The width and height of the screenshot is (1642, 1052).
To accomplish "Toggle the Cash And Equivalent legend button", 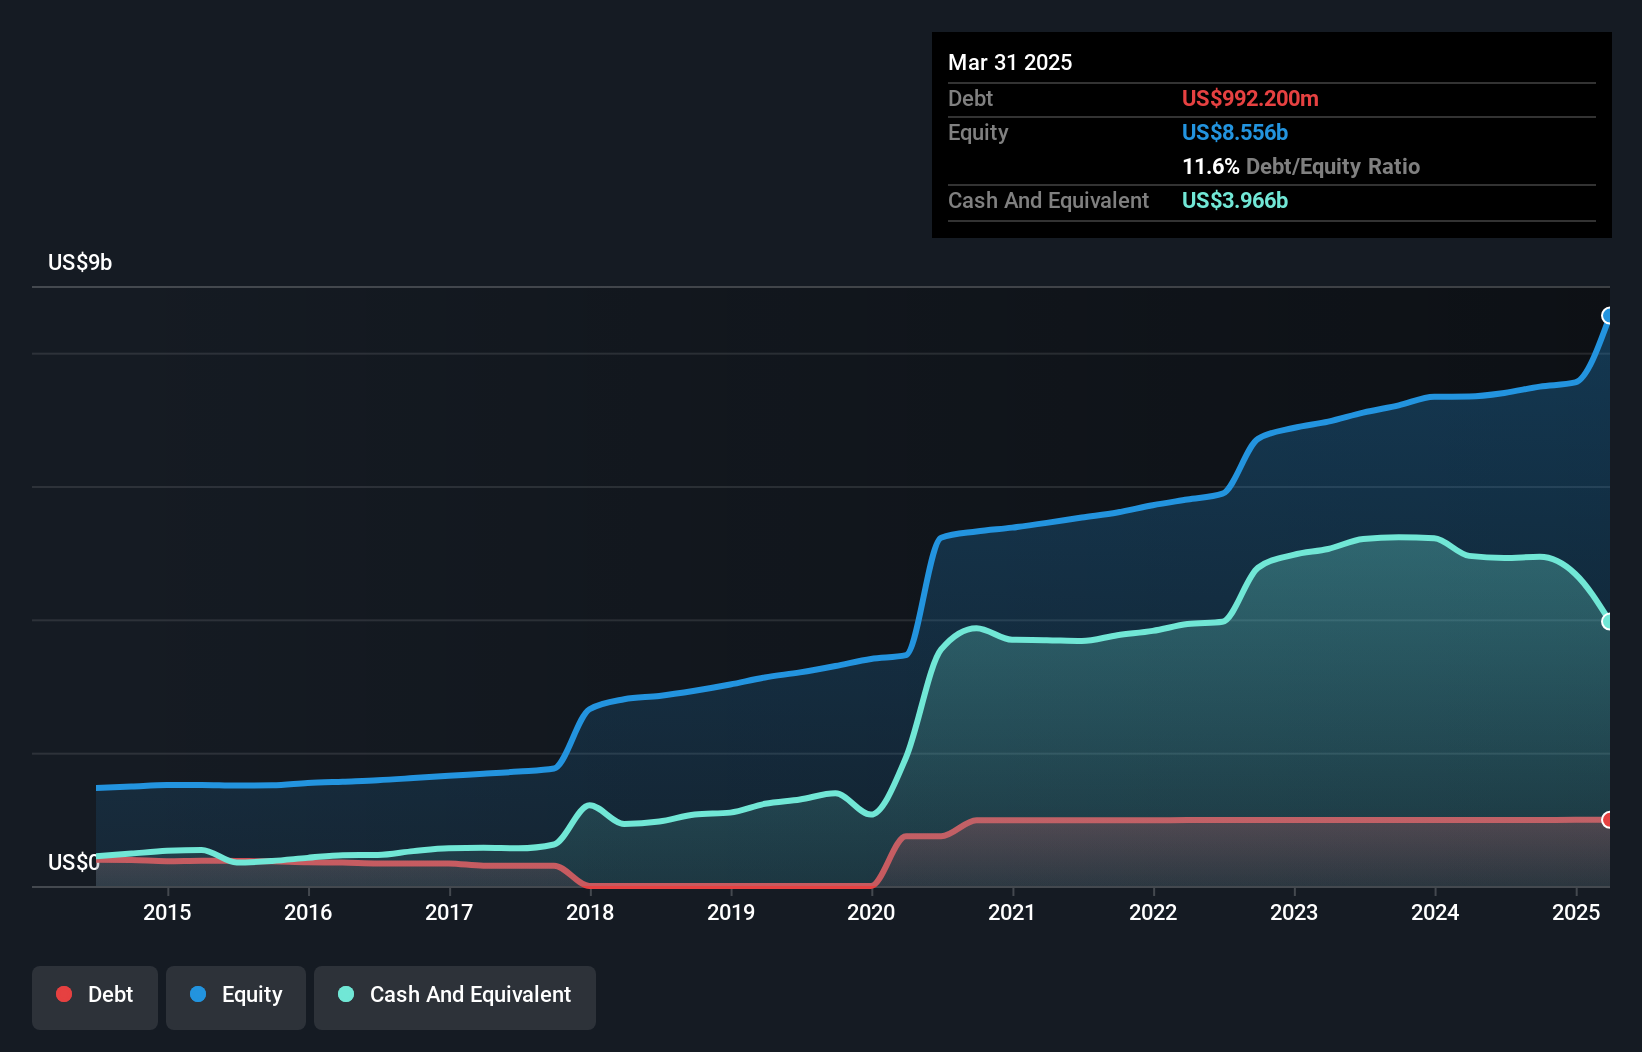I will tap(455, 997).
